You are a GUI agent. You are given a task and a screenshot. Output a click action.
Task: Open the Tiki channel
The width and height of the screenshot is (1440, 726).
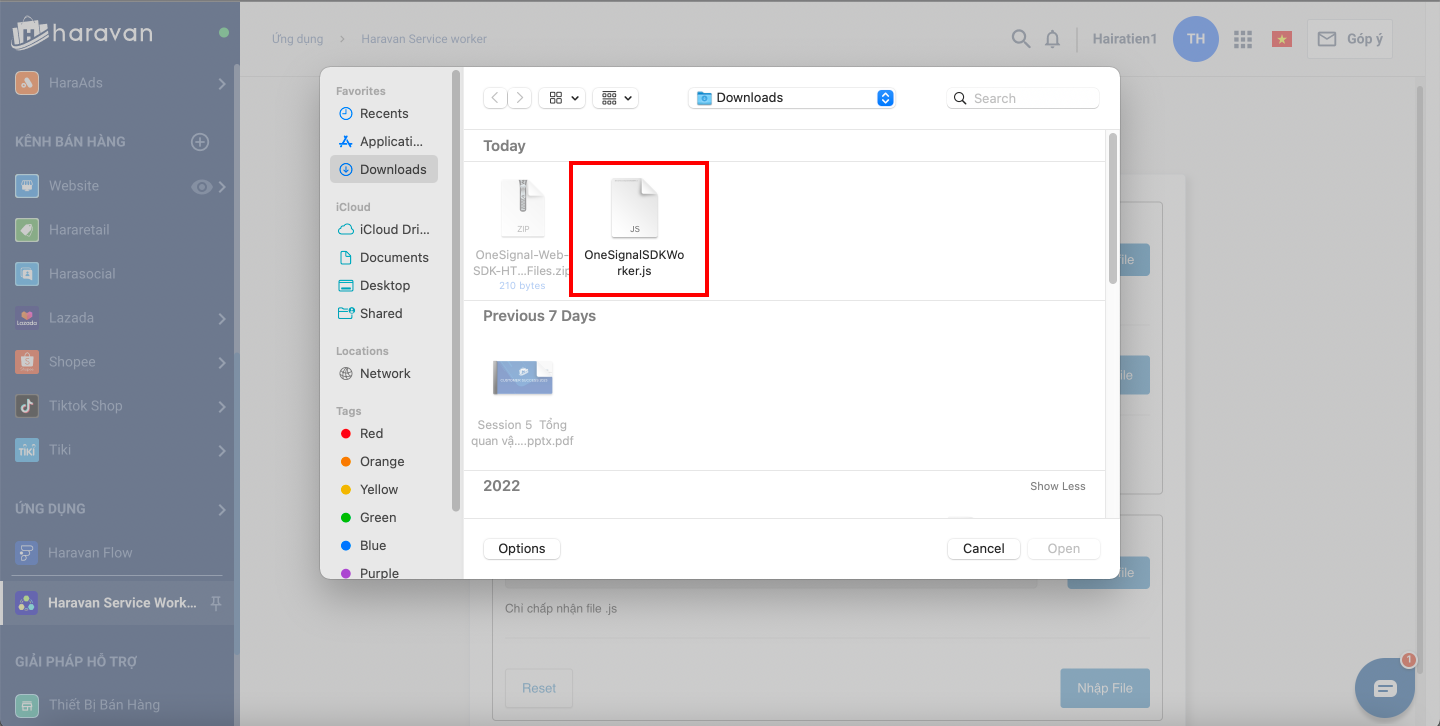(x=60, y=450)
